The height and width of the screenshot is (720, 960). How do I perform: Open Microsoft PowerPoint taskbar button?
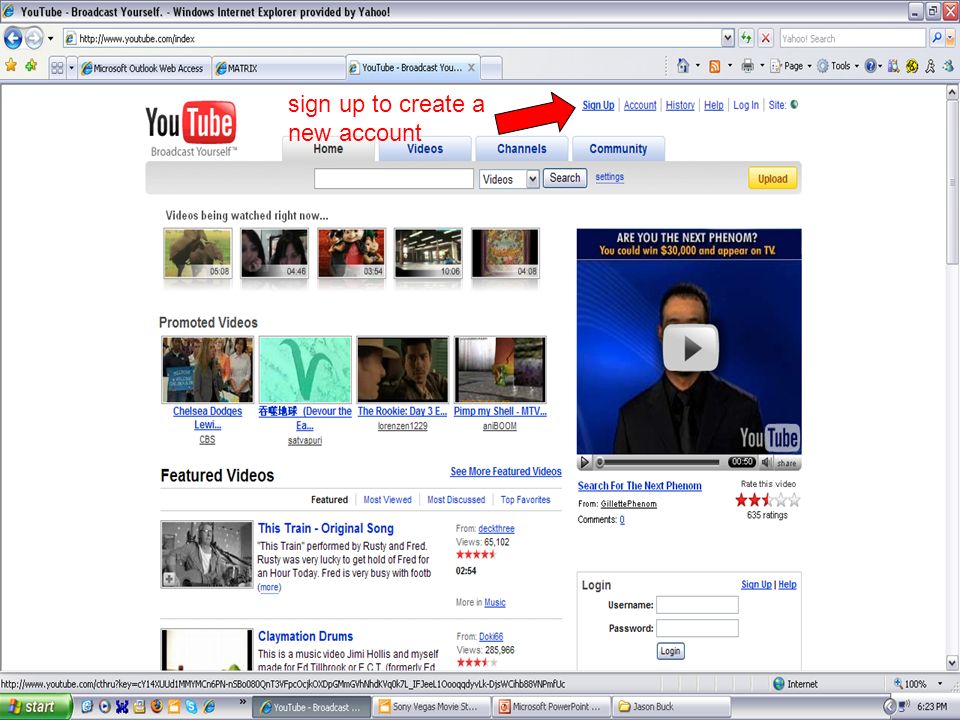[x=553, y=707]
